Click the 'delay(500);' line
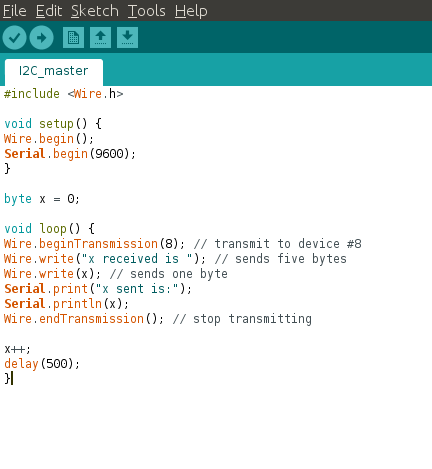Image resolution: width=432 pixels, height=469 pixels. (42, 364)
